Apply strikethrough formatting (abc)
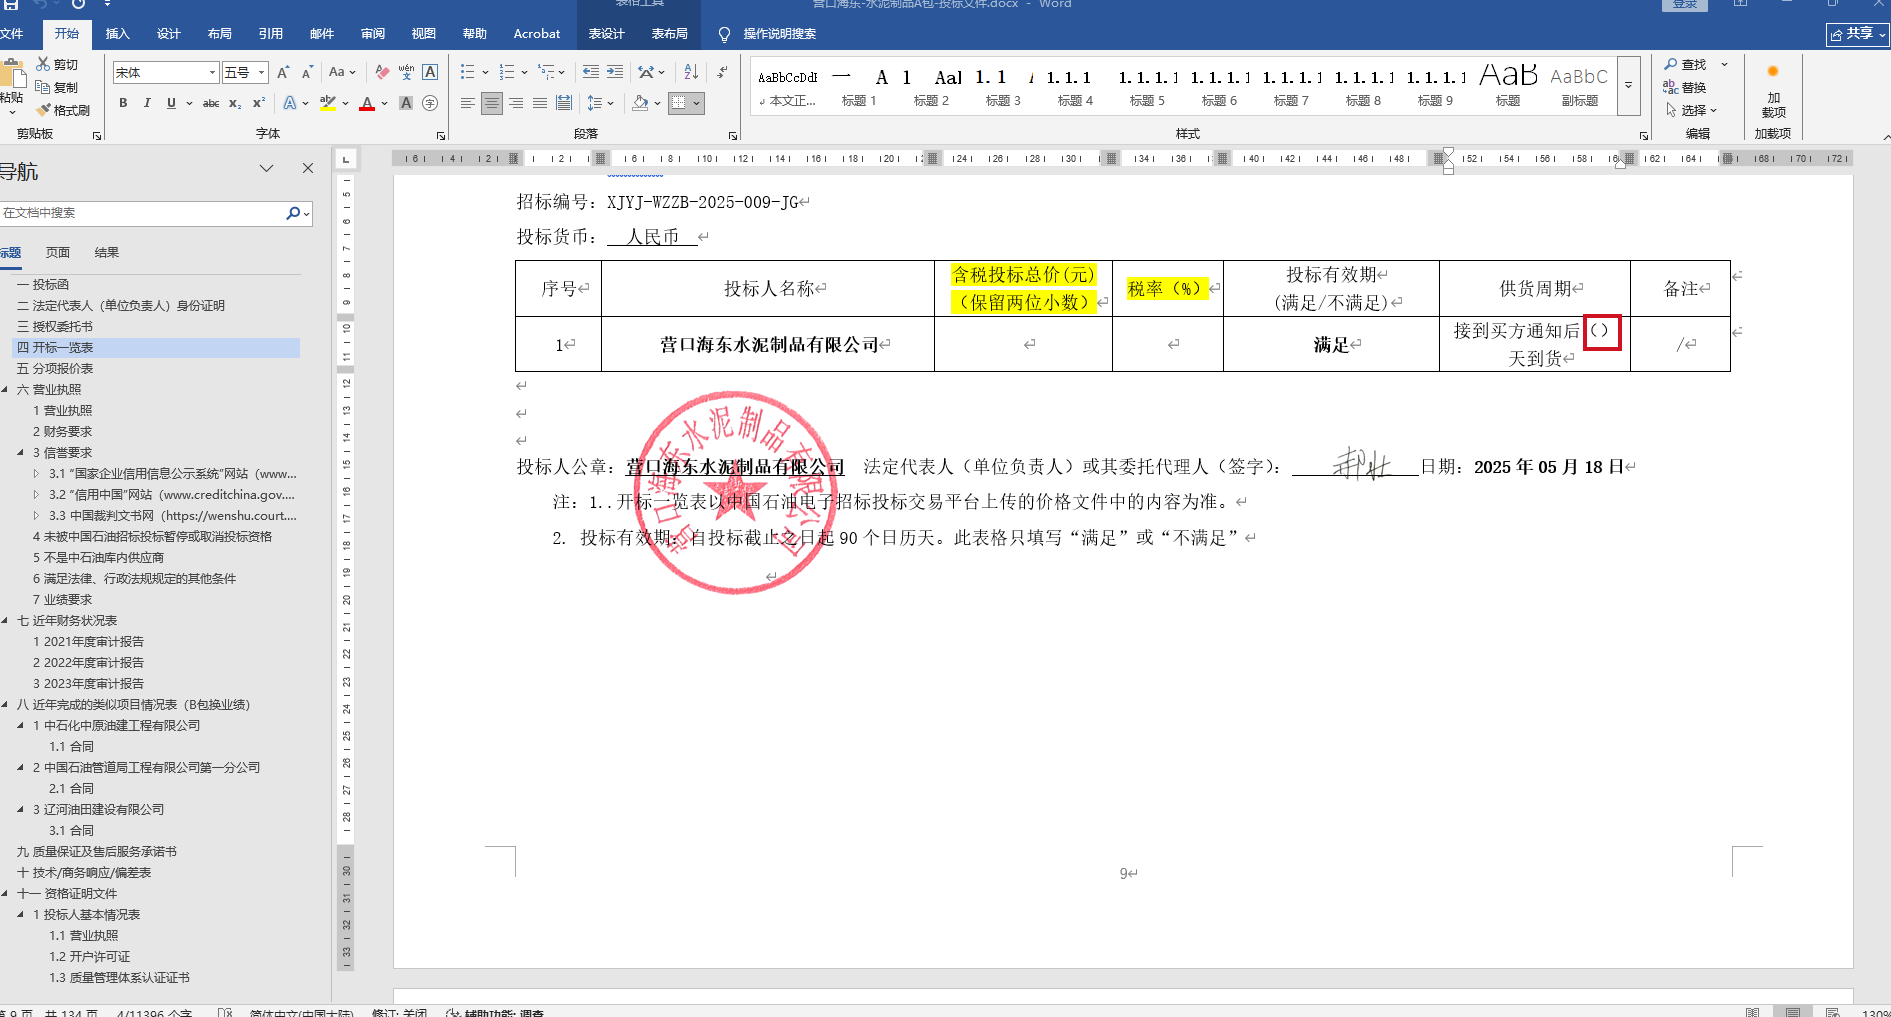1891x1017 pixels. click(x=211, y=103)
